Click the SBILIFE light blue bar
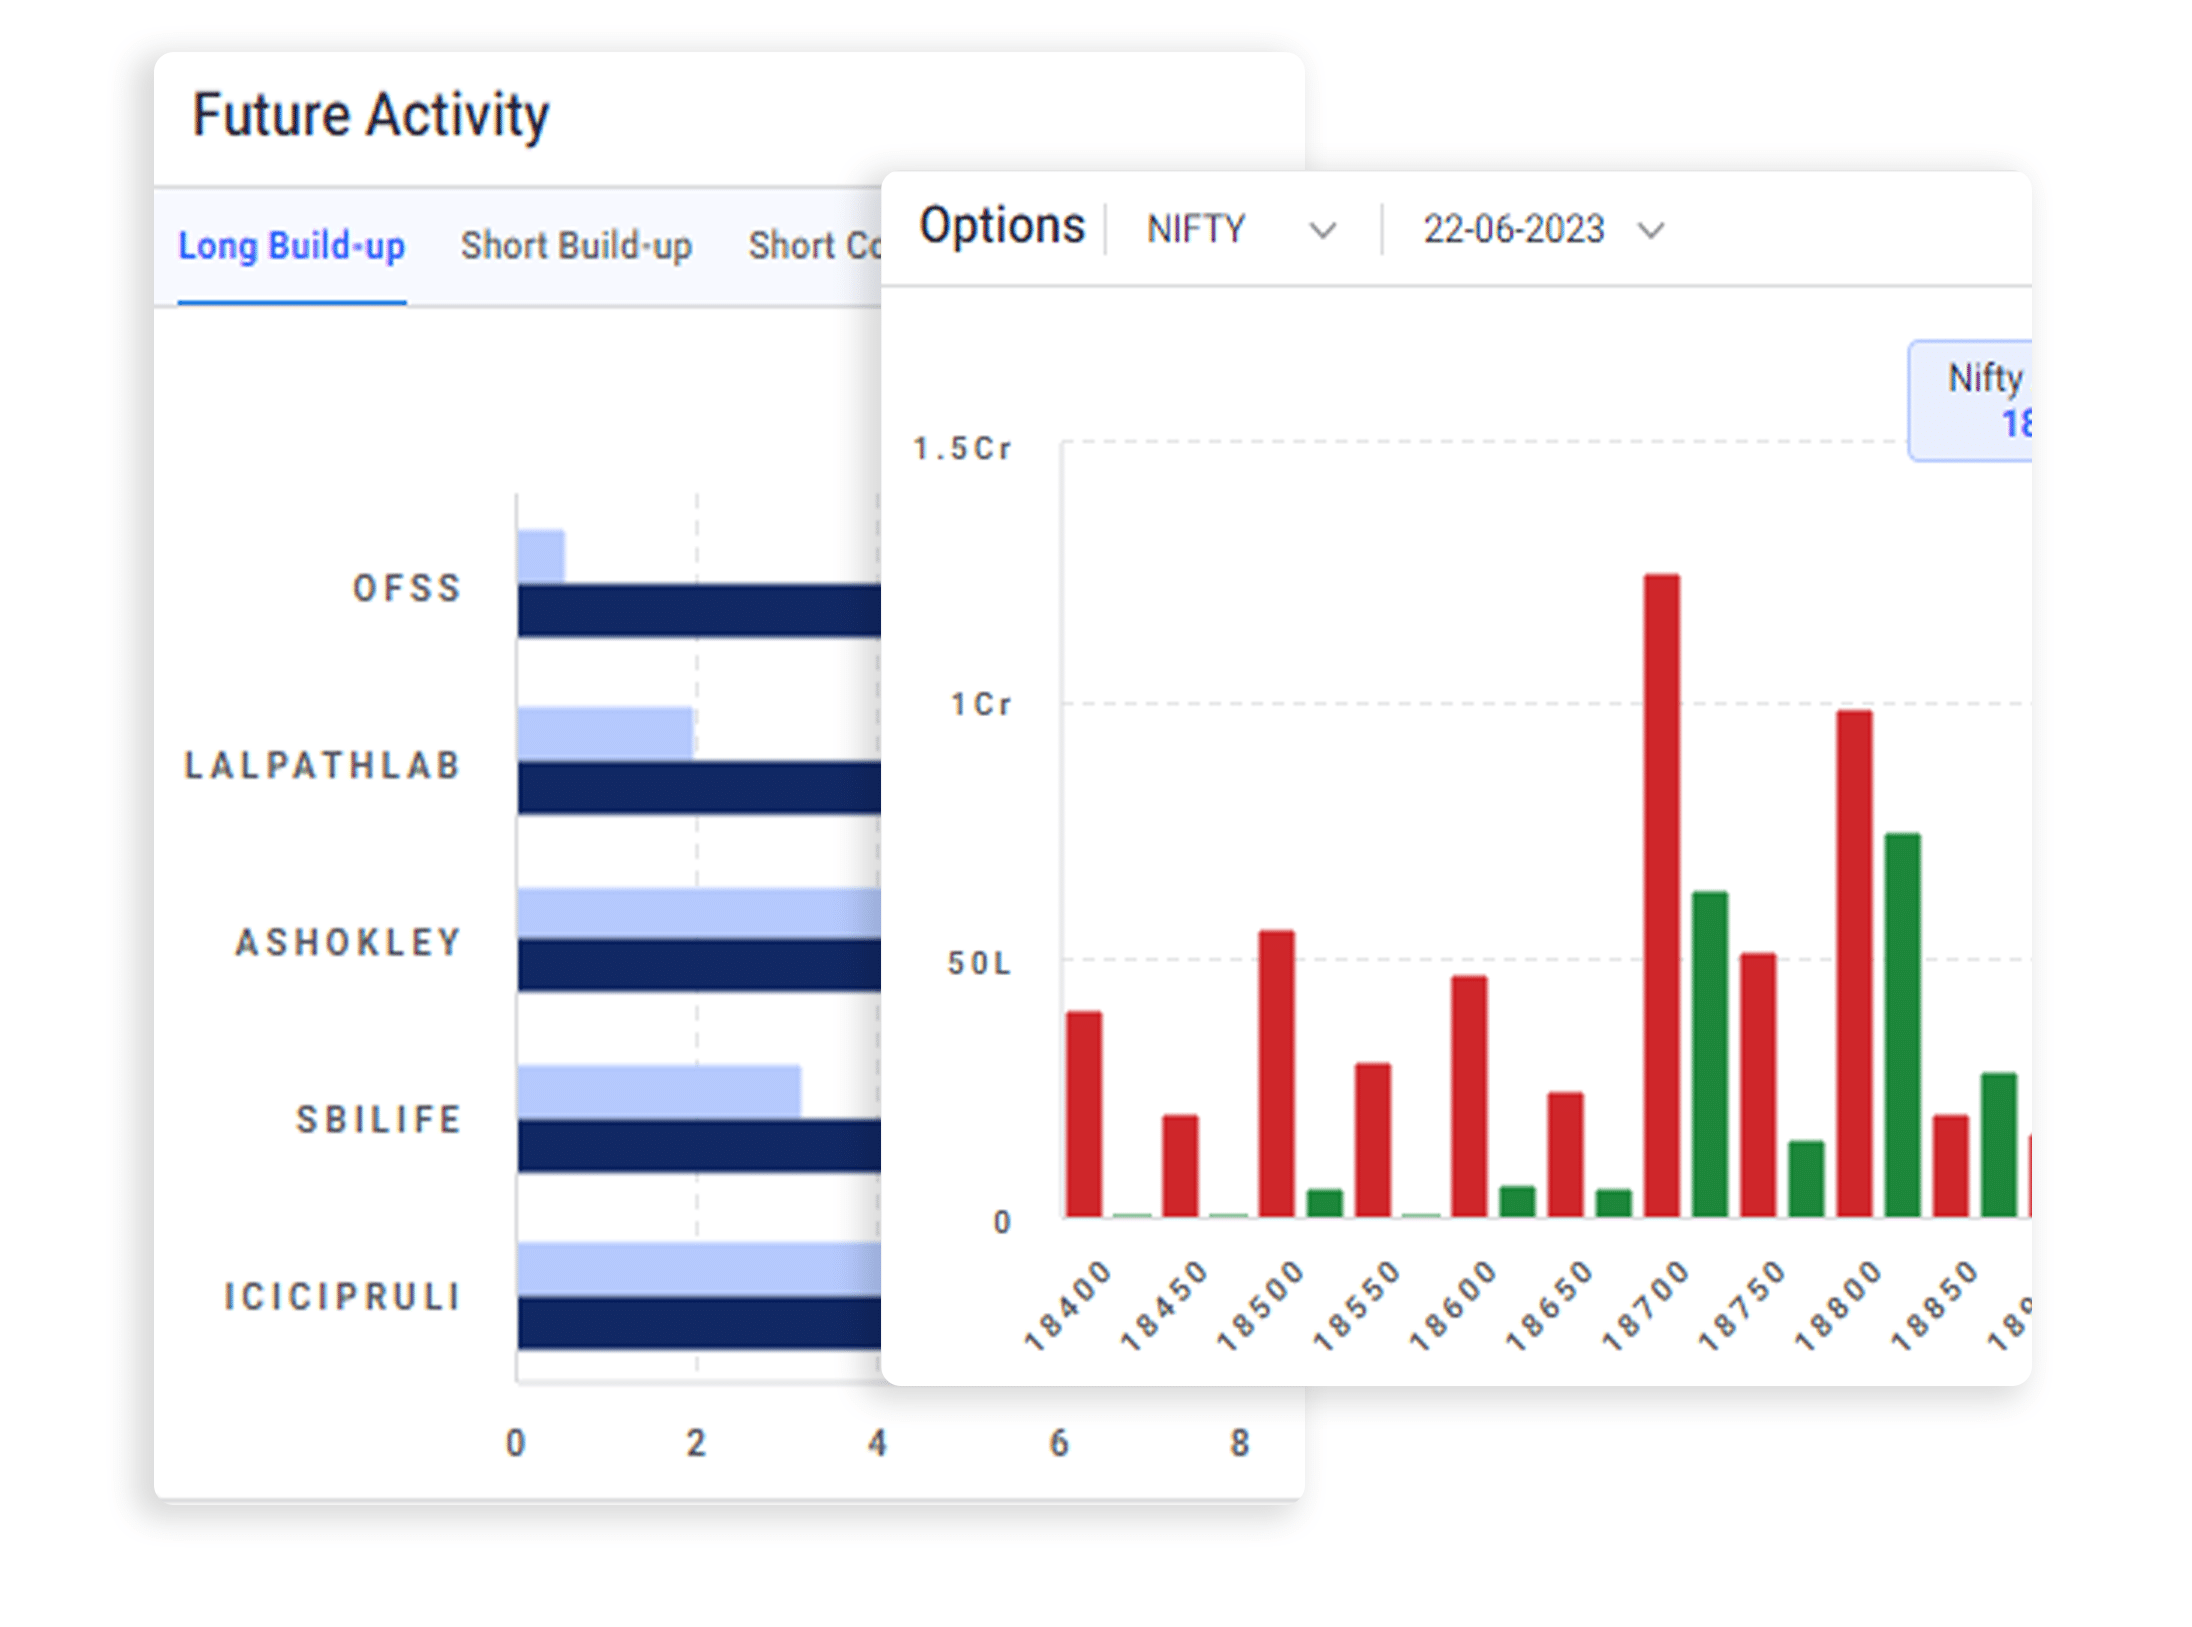Viewport: 2192px width, 1627px height. (x=659, y=1091)
